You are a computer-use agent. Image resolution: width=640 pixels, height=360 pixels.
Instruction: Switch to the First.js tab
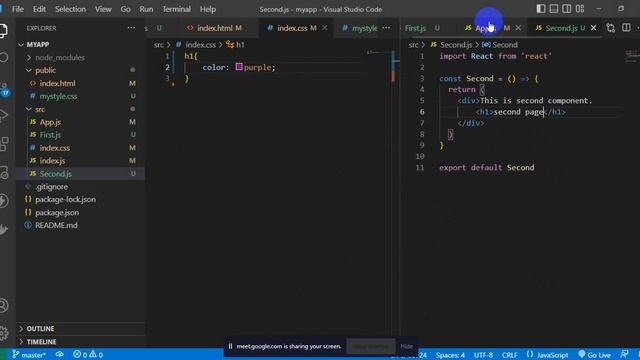click(x=422, y=28)
